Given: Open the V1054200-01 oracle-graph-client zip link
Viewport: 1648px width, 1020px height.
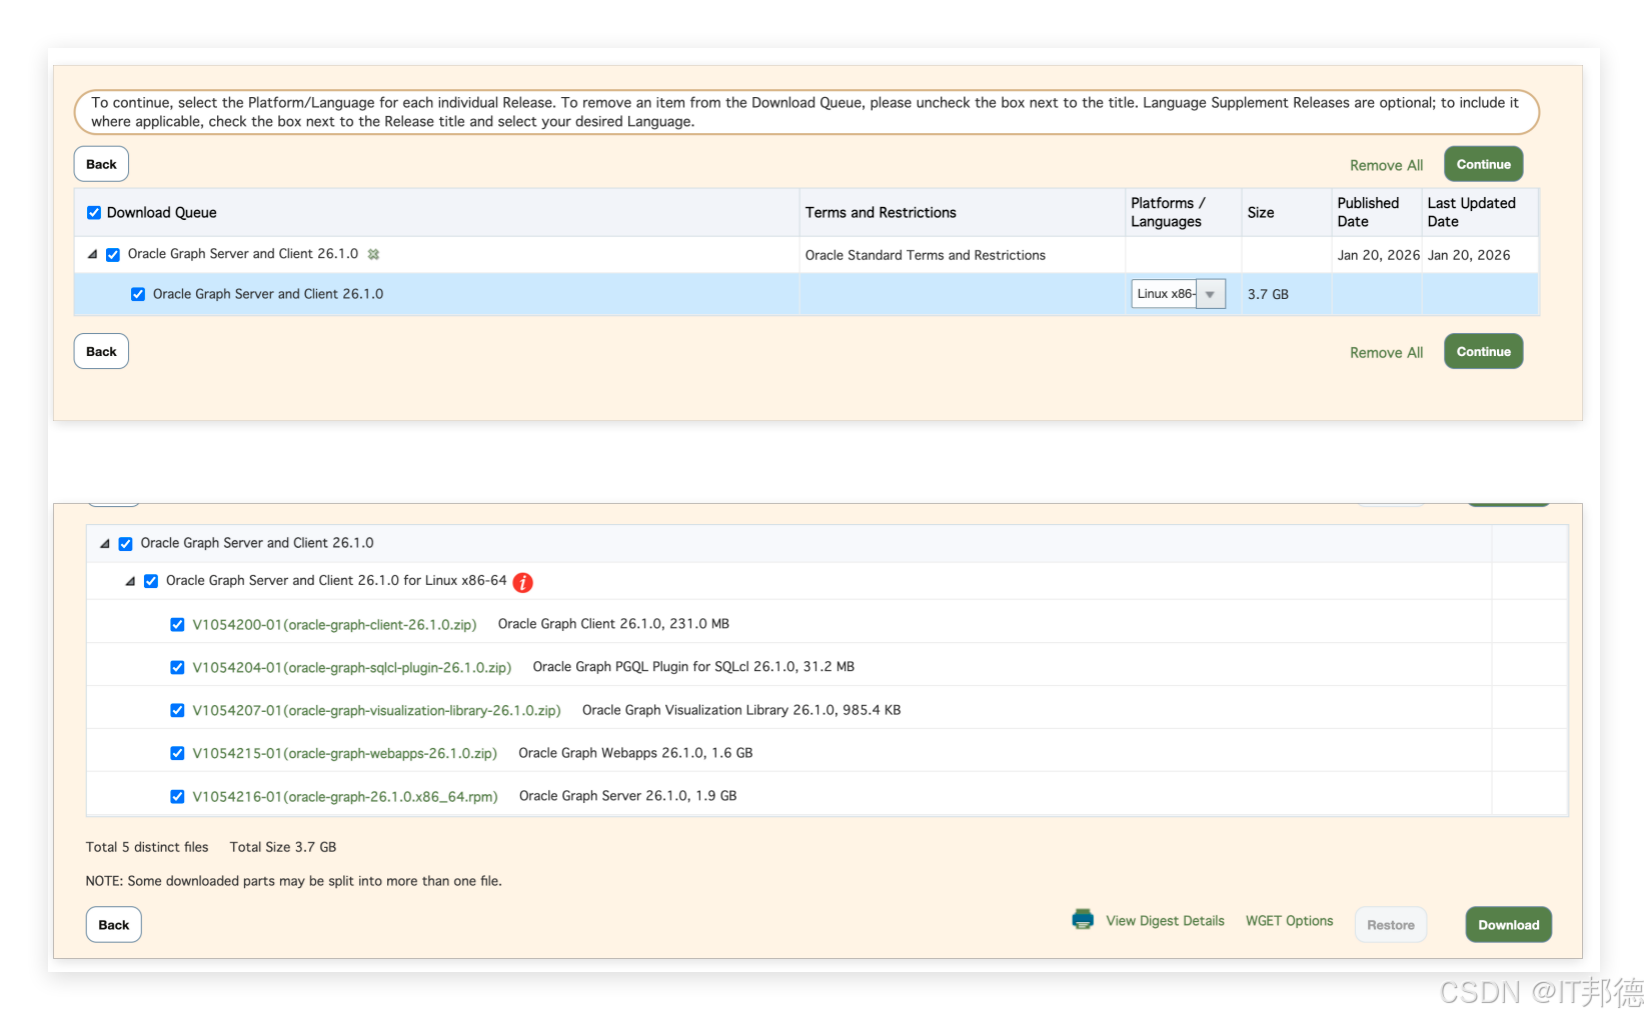Looking at the screenshot, I should pyautogui.click(x=335, y=624).
